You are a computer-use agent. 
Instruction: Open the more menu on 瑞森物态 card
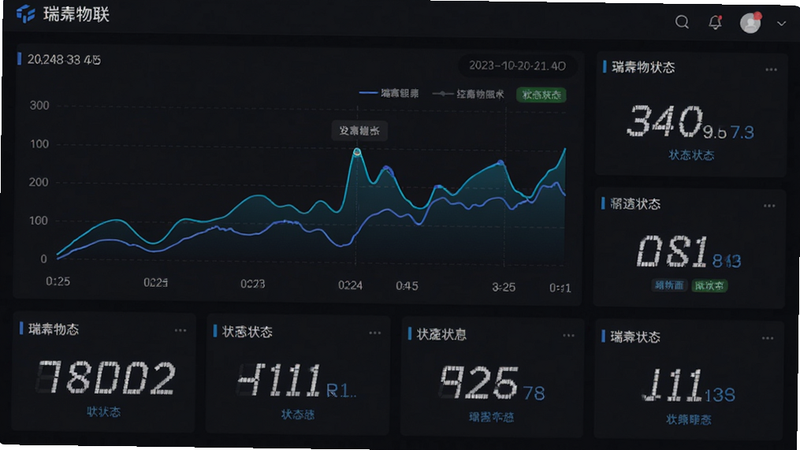(180, 330)
